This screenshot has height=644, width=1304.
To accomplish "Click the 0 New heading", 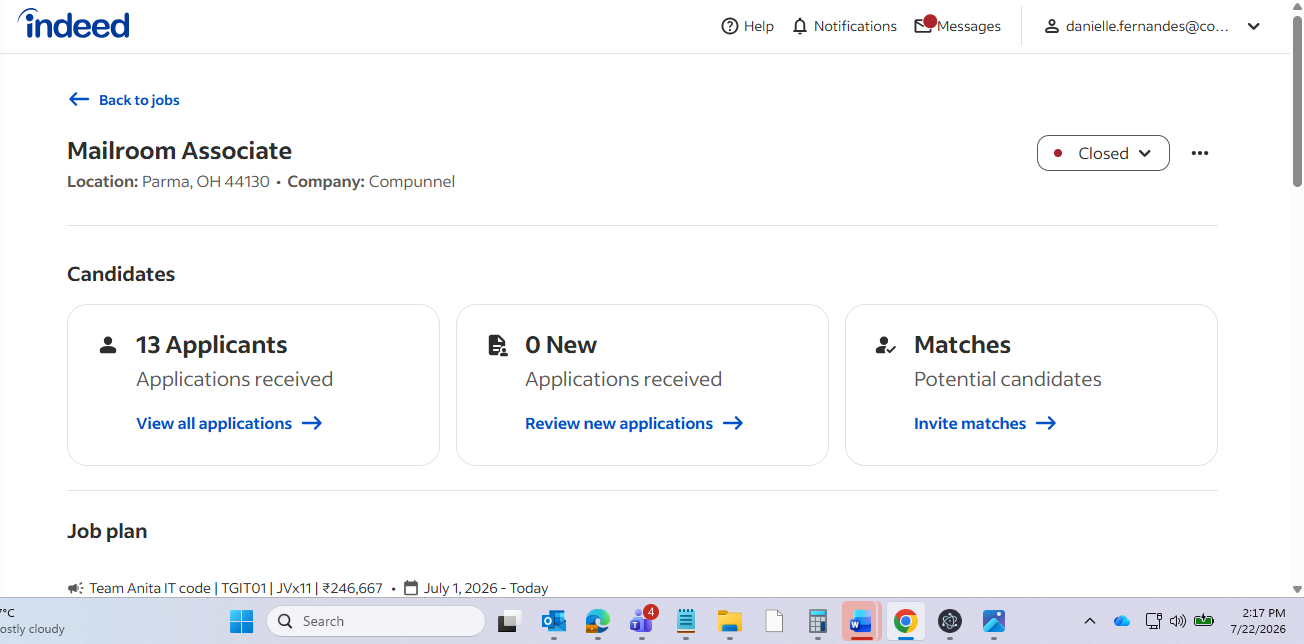I will point(561,345).
